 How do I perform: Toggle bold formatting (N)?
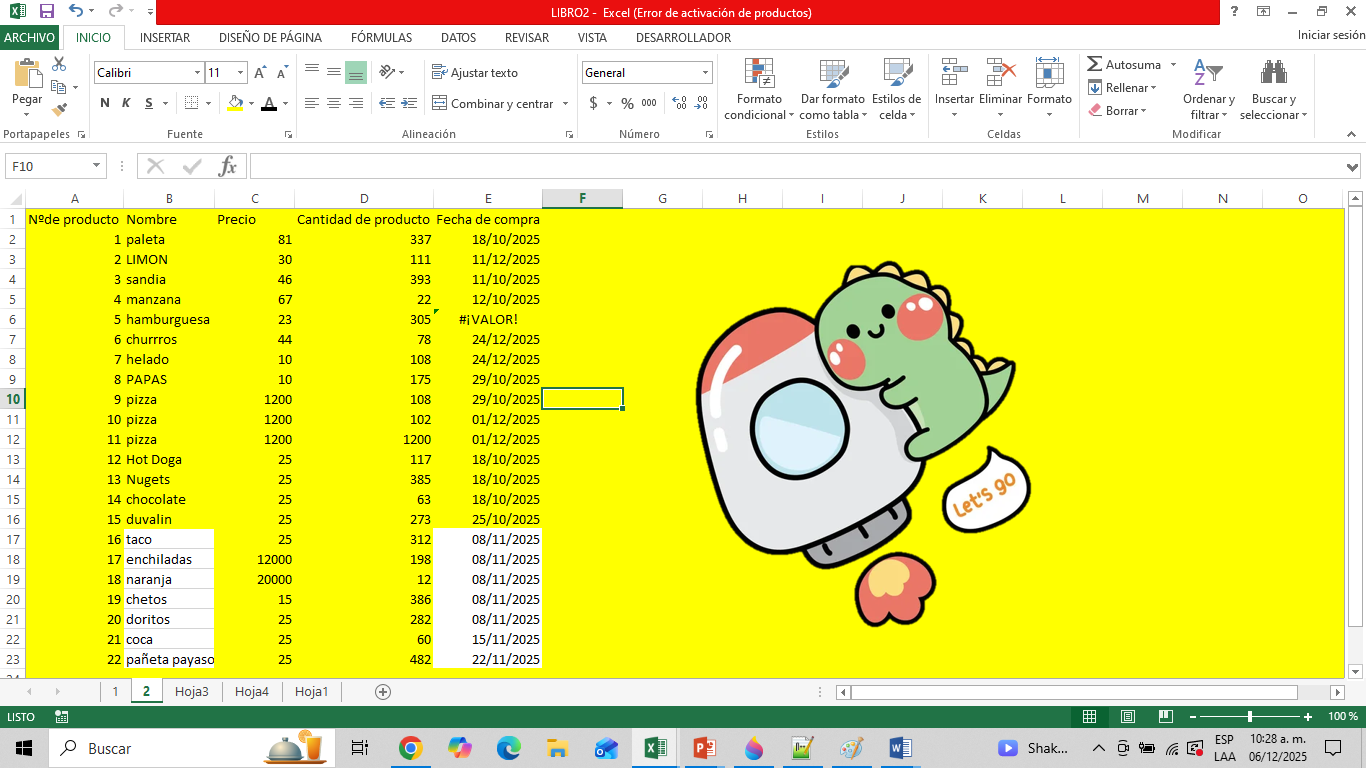tap(105, 103)
